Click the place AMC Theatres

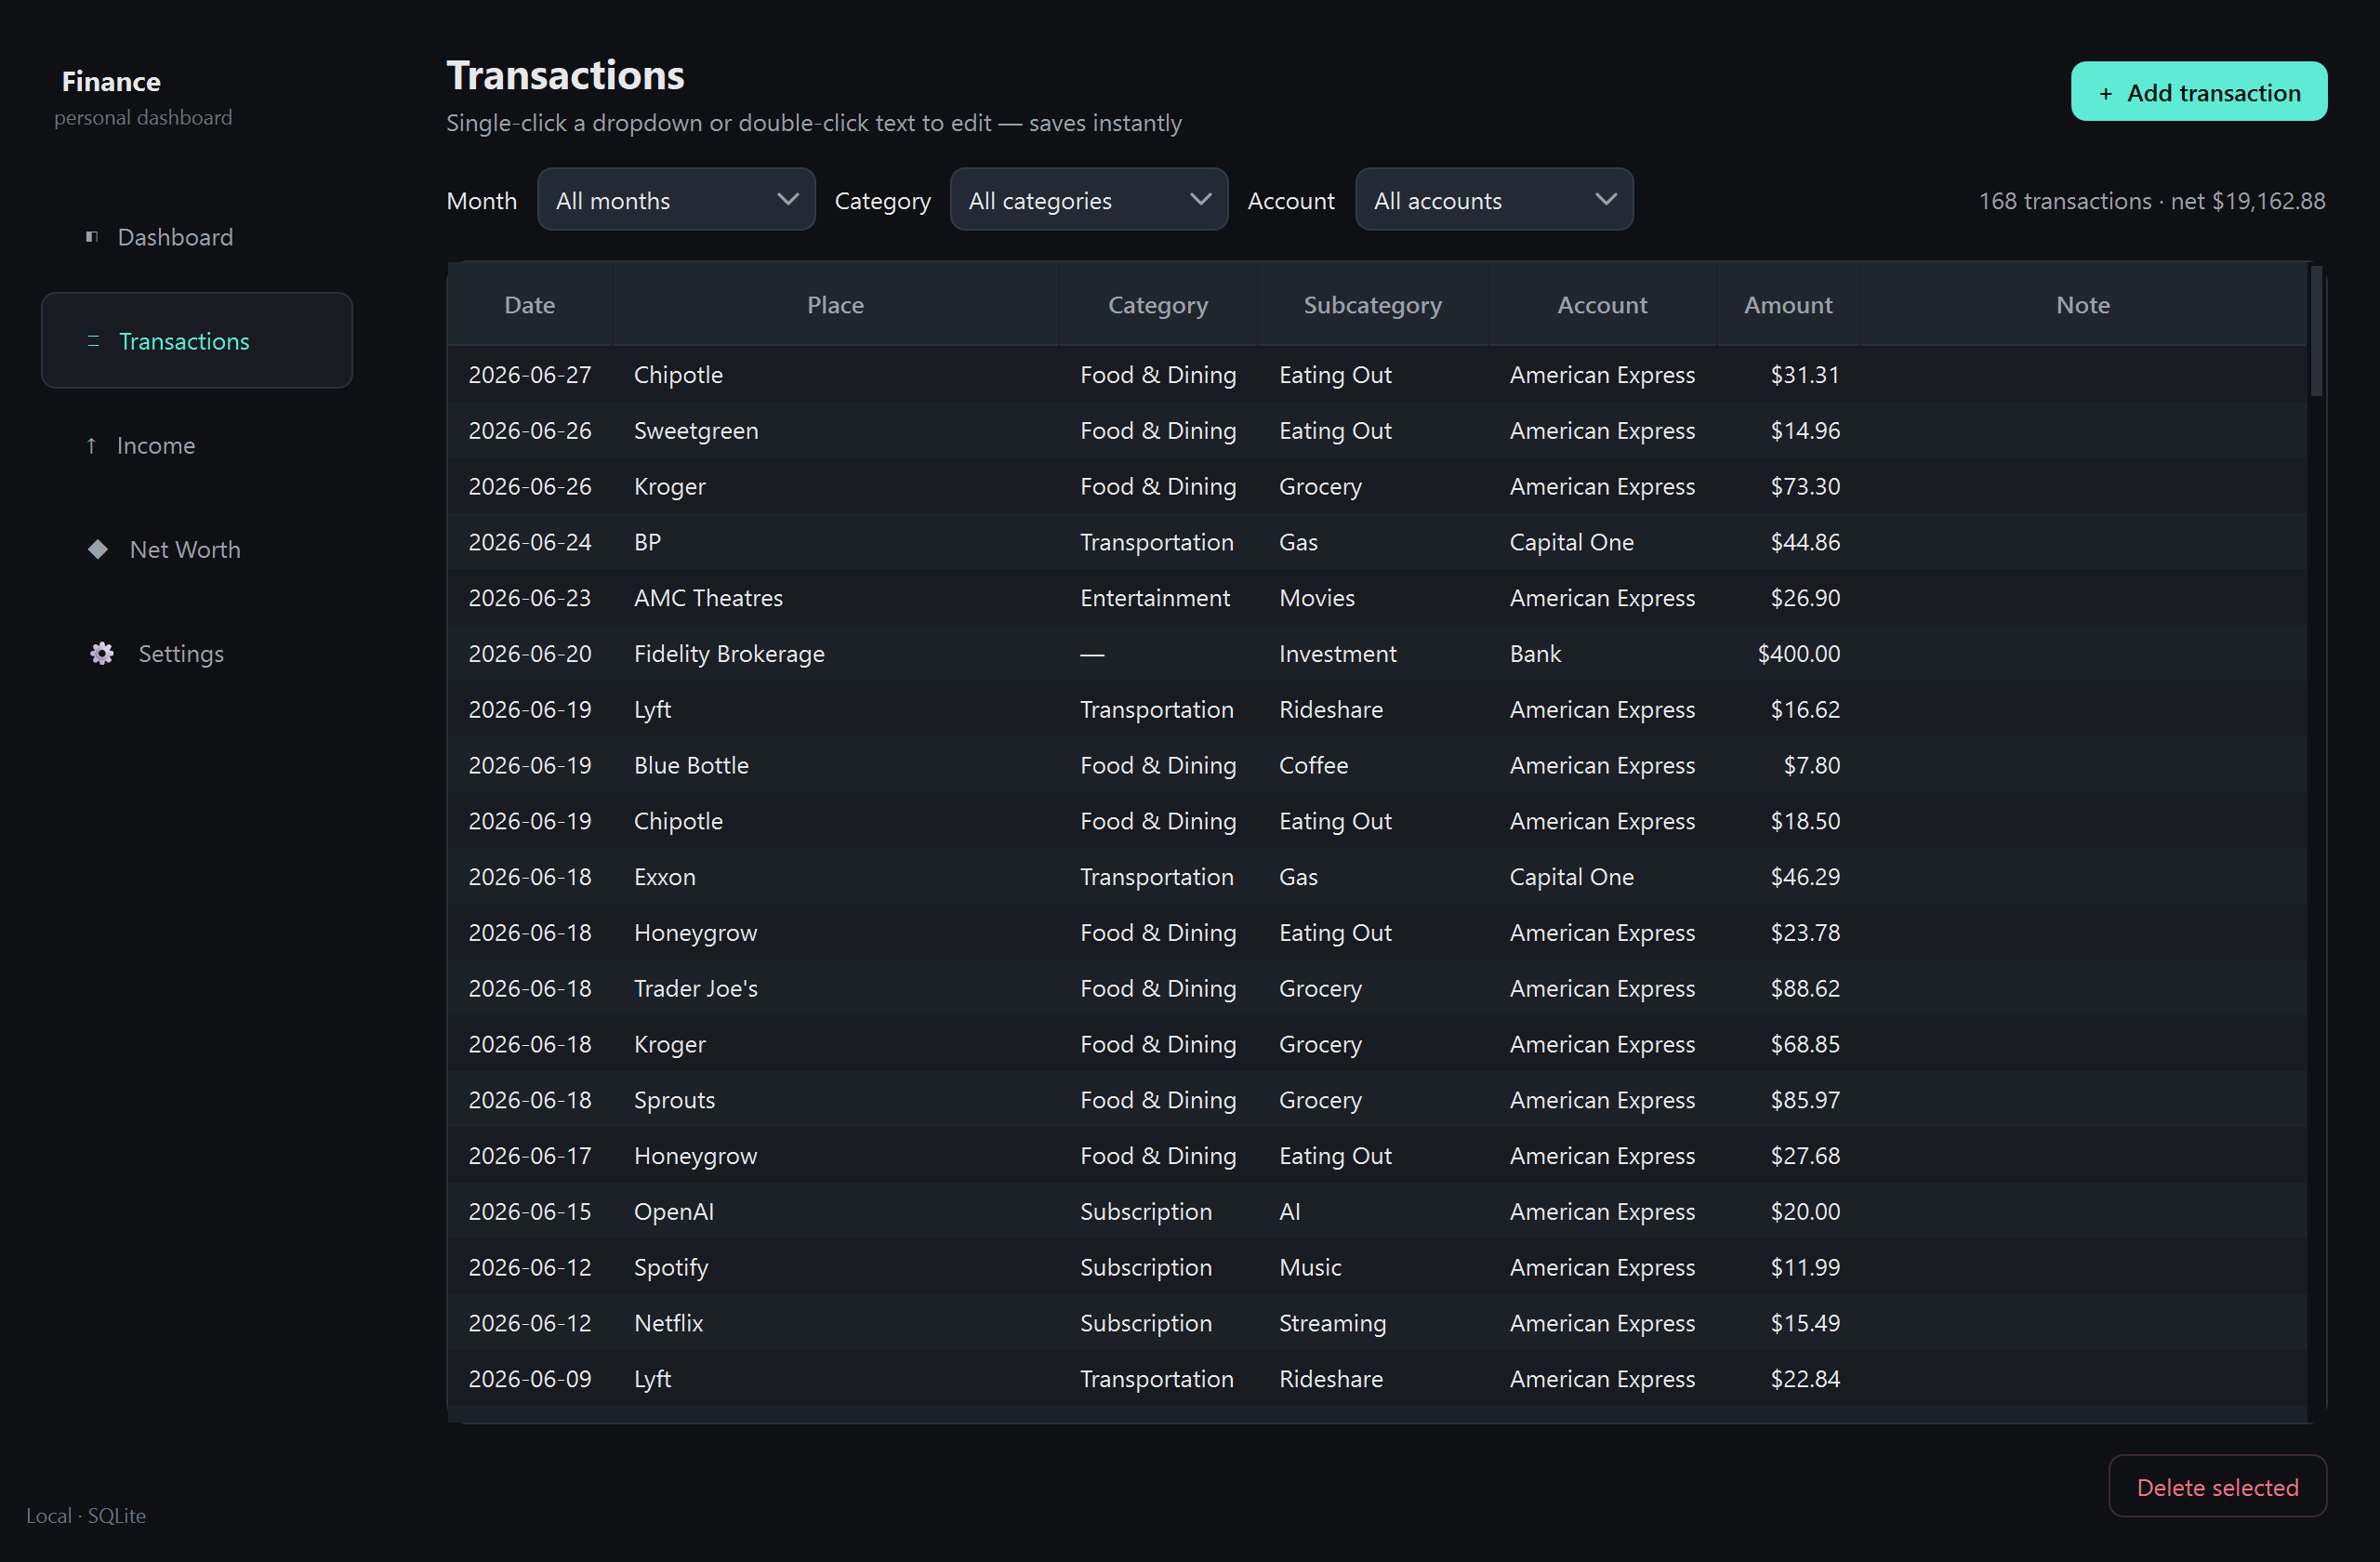(708, 598)
